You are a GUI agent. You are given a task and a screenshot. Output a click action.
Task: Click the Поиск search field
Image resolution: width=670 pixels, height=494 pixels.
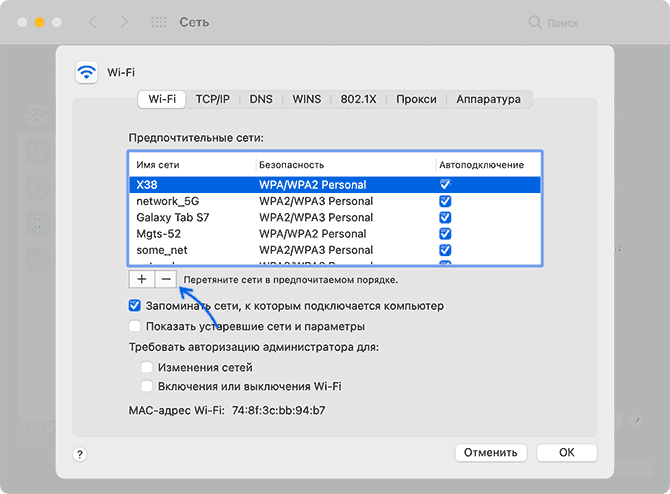tap(562, 23)
